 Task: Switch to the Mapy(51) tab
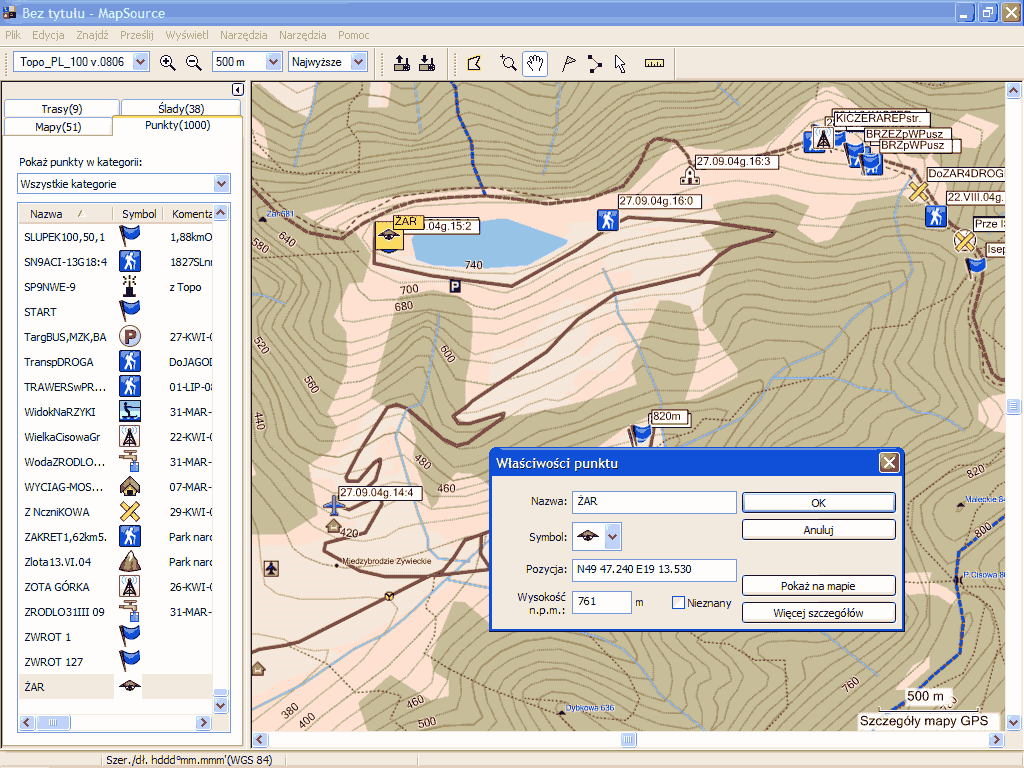point(58,127)
